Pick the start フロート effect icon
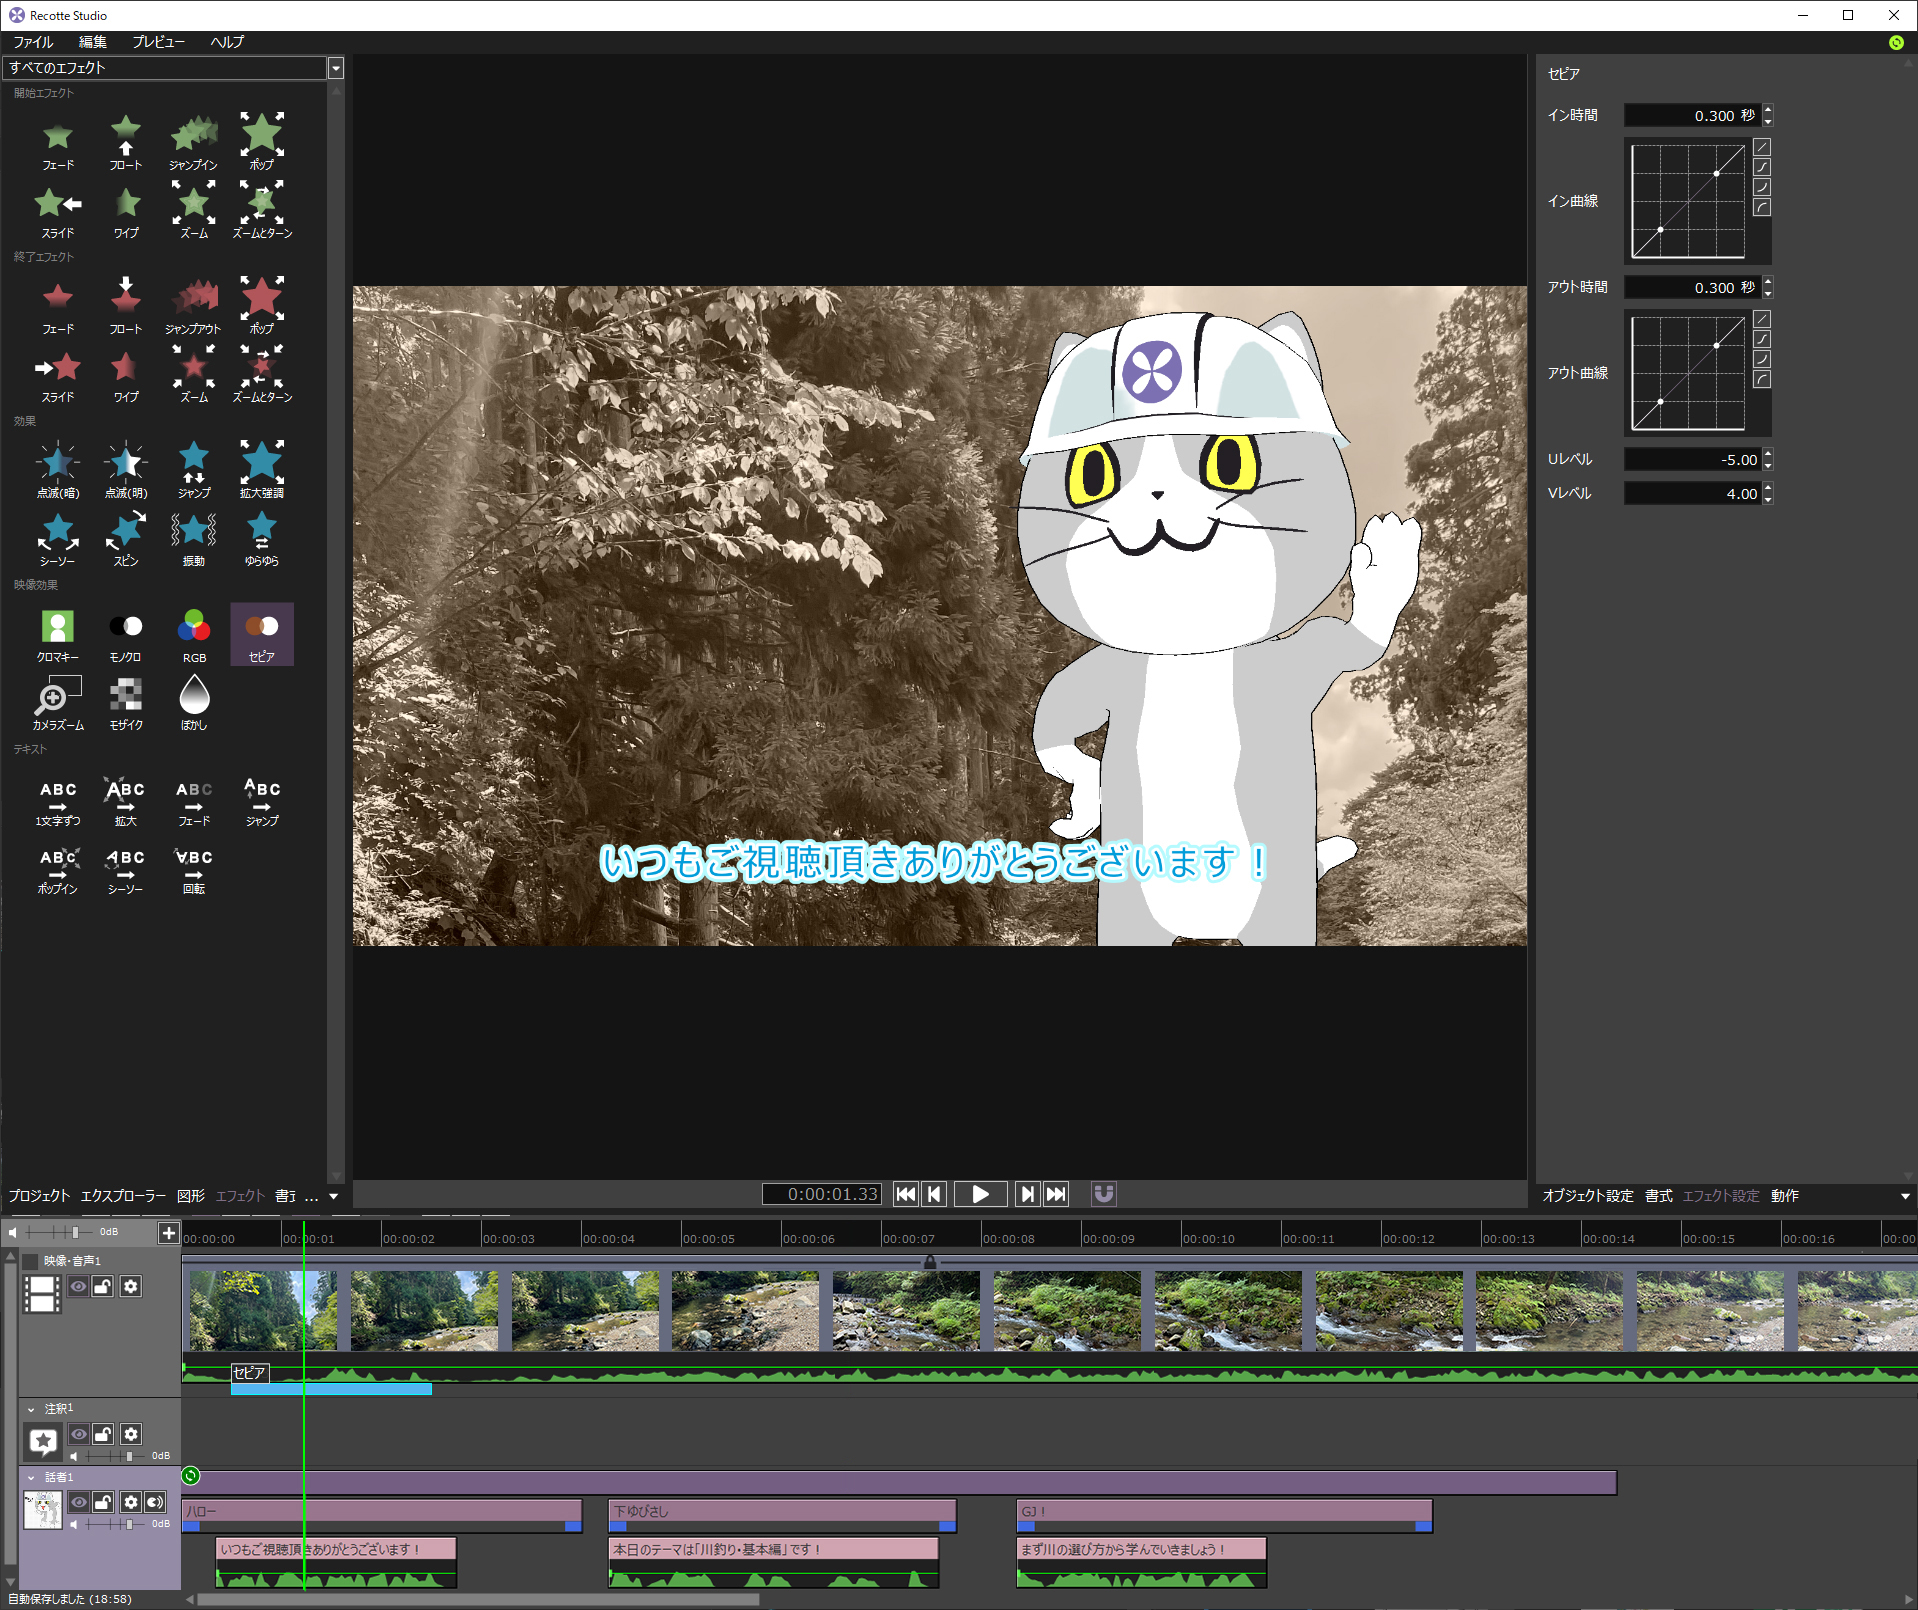This screenshot has height=1610, width=1918. (126, 144)
